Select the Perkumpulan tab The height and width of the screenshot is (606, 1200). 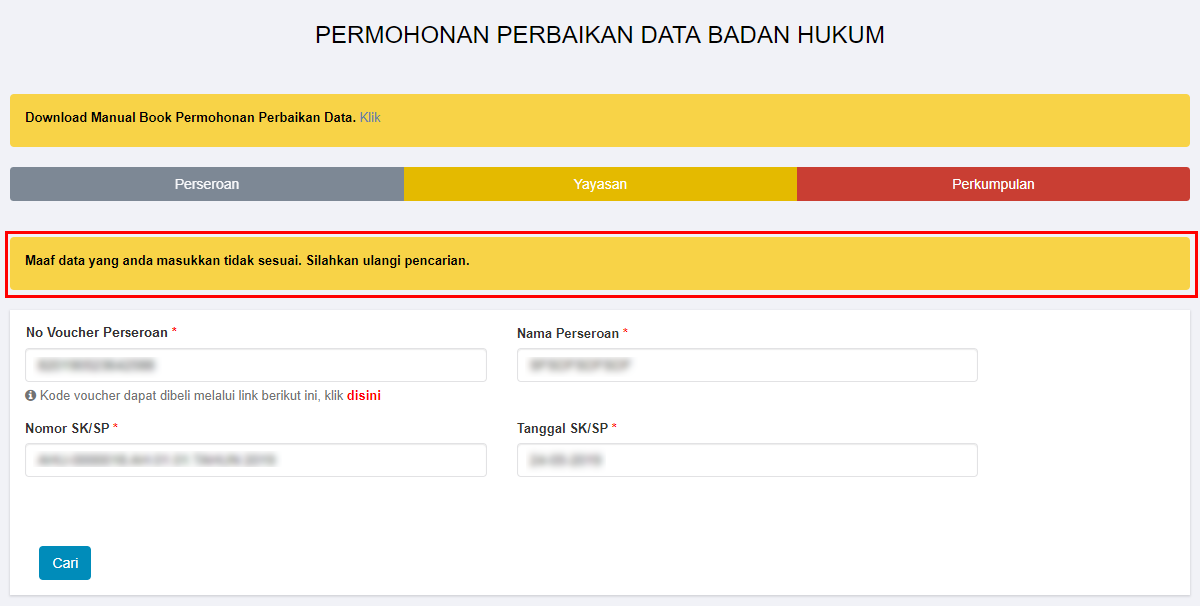(993, 184)
